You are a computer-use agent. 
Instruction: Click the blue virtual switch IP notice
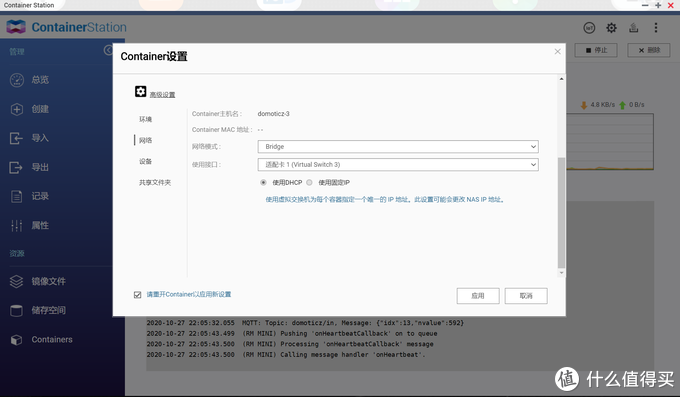tap(385, 200)
